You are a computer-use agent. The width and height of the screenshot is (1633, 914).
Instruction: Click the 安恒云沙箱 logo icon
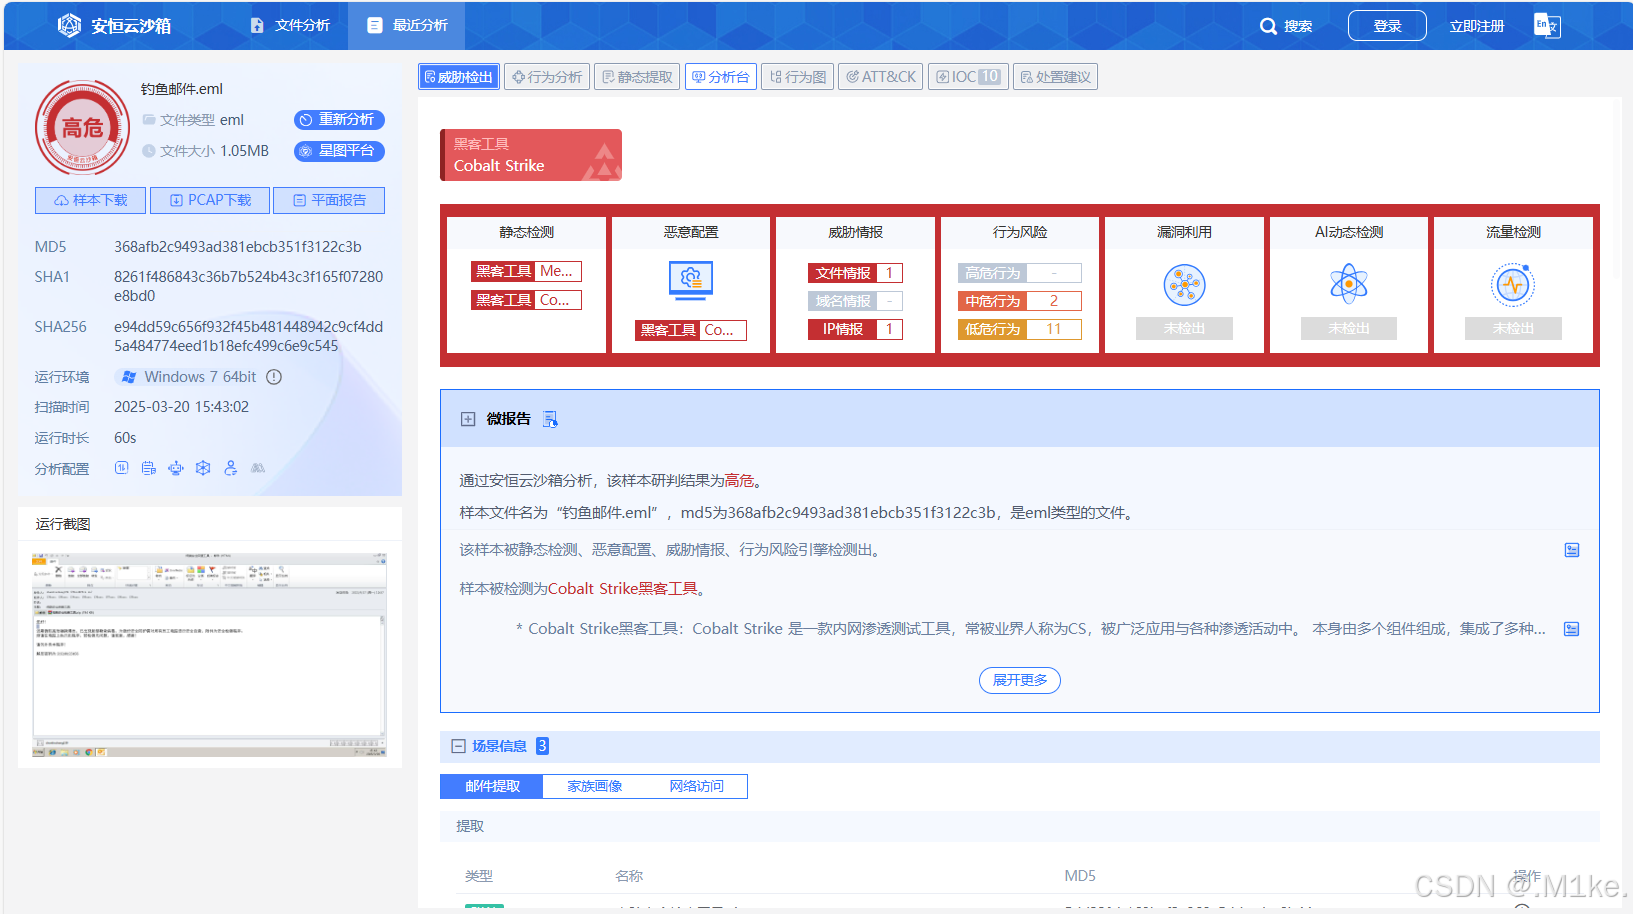click(69, 25)
